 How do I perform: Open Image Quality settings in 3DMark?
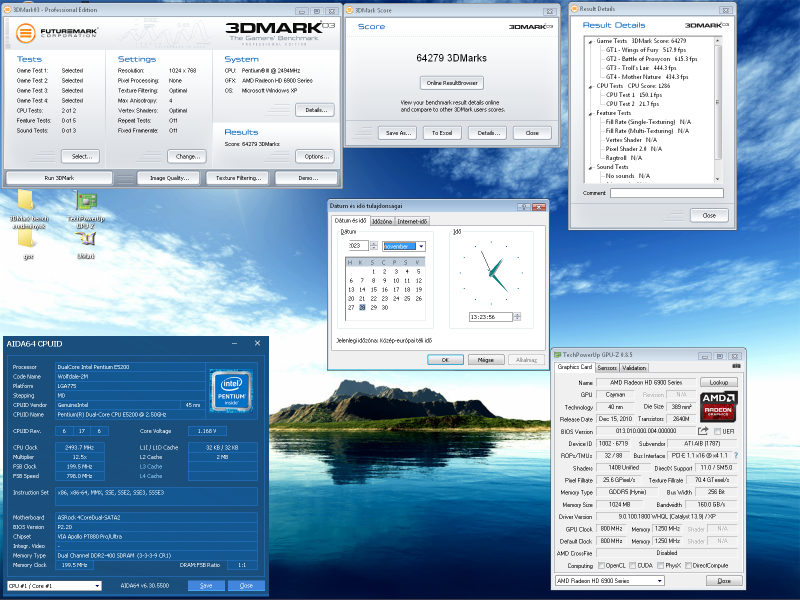coord(169,178)
